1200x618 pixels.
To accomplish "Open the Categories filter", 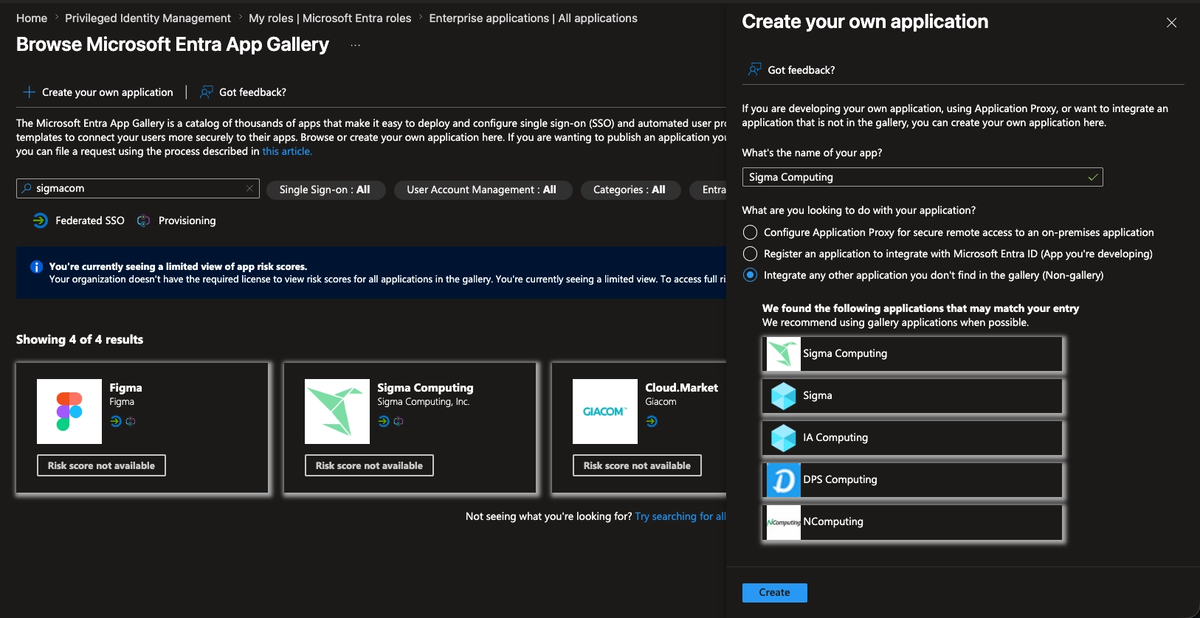I will (629, 189).
